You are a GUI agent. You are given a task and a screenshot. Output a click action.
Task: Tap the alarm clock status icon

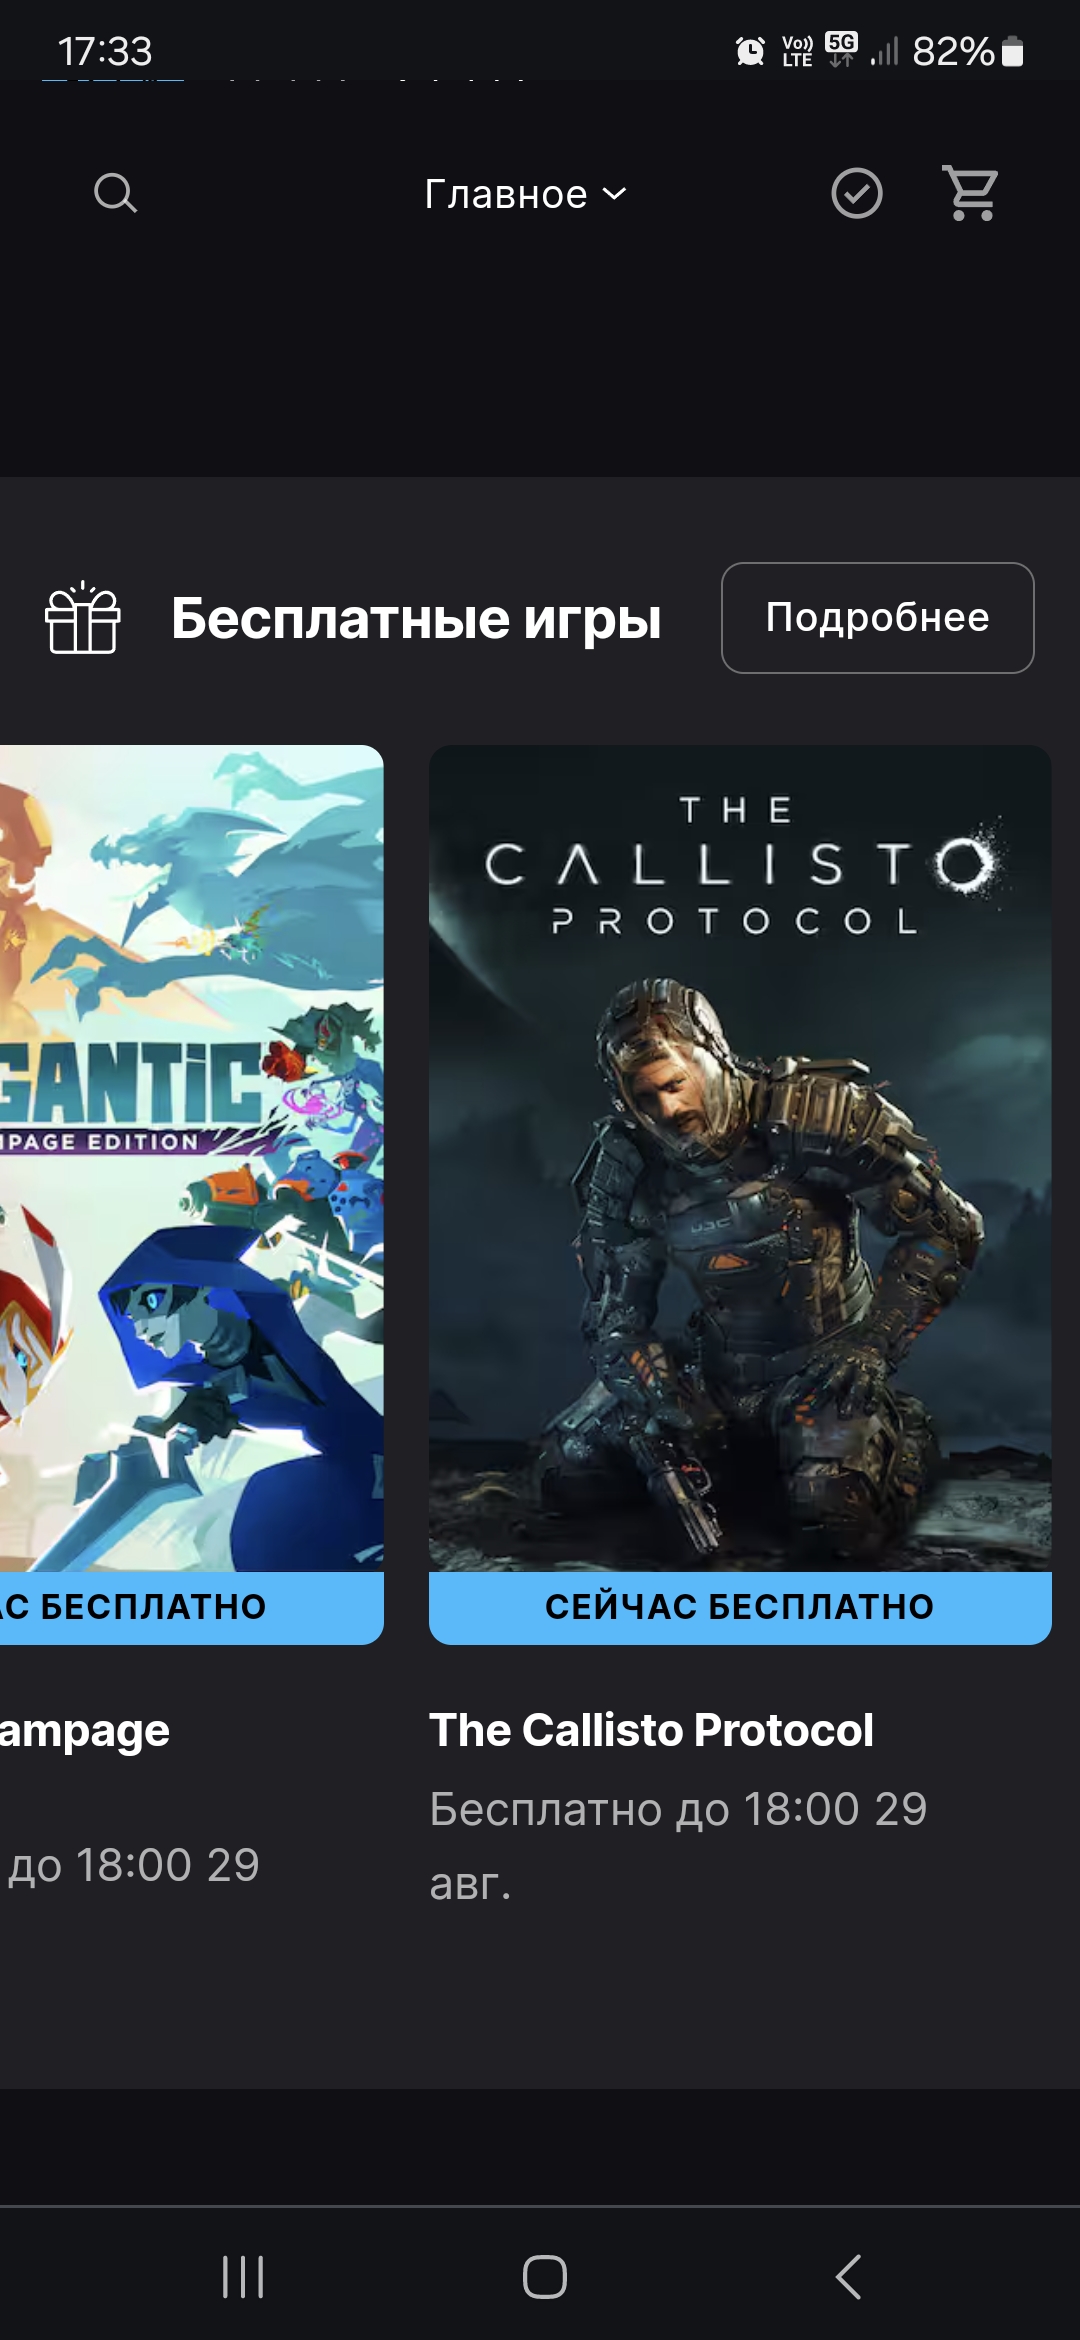750,50
